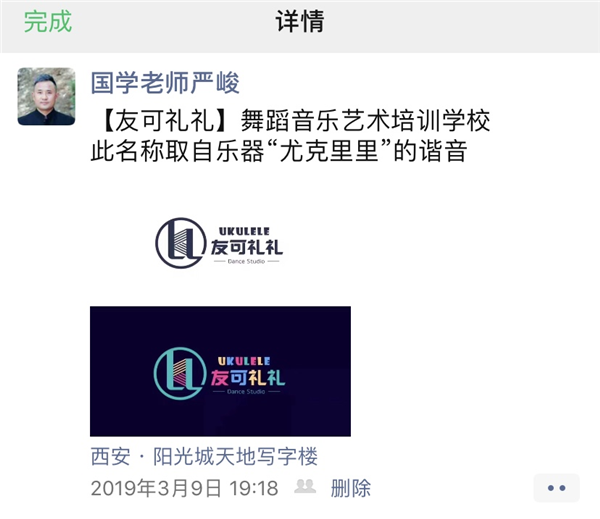Click the circular L logo in white image
600x519 pixels.
tap(181, 243)
